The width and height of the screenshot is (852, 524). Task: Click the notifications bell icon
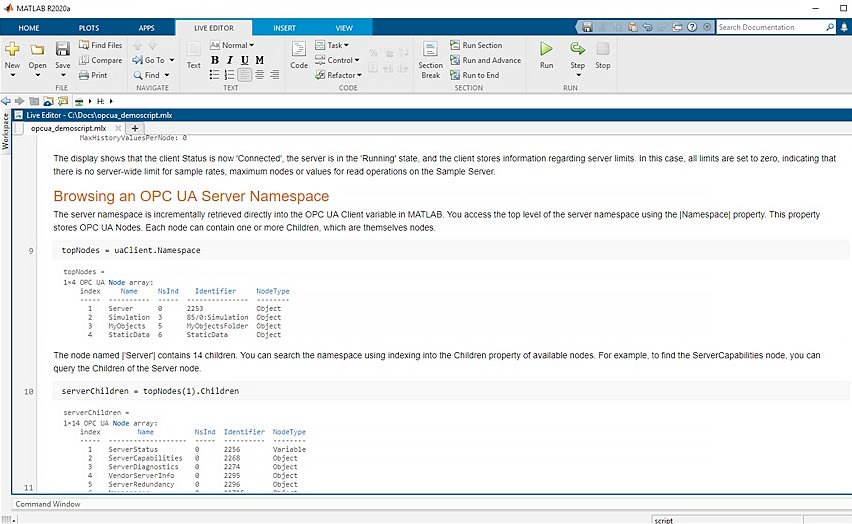842,27
